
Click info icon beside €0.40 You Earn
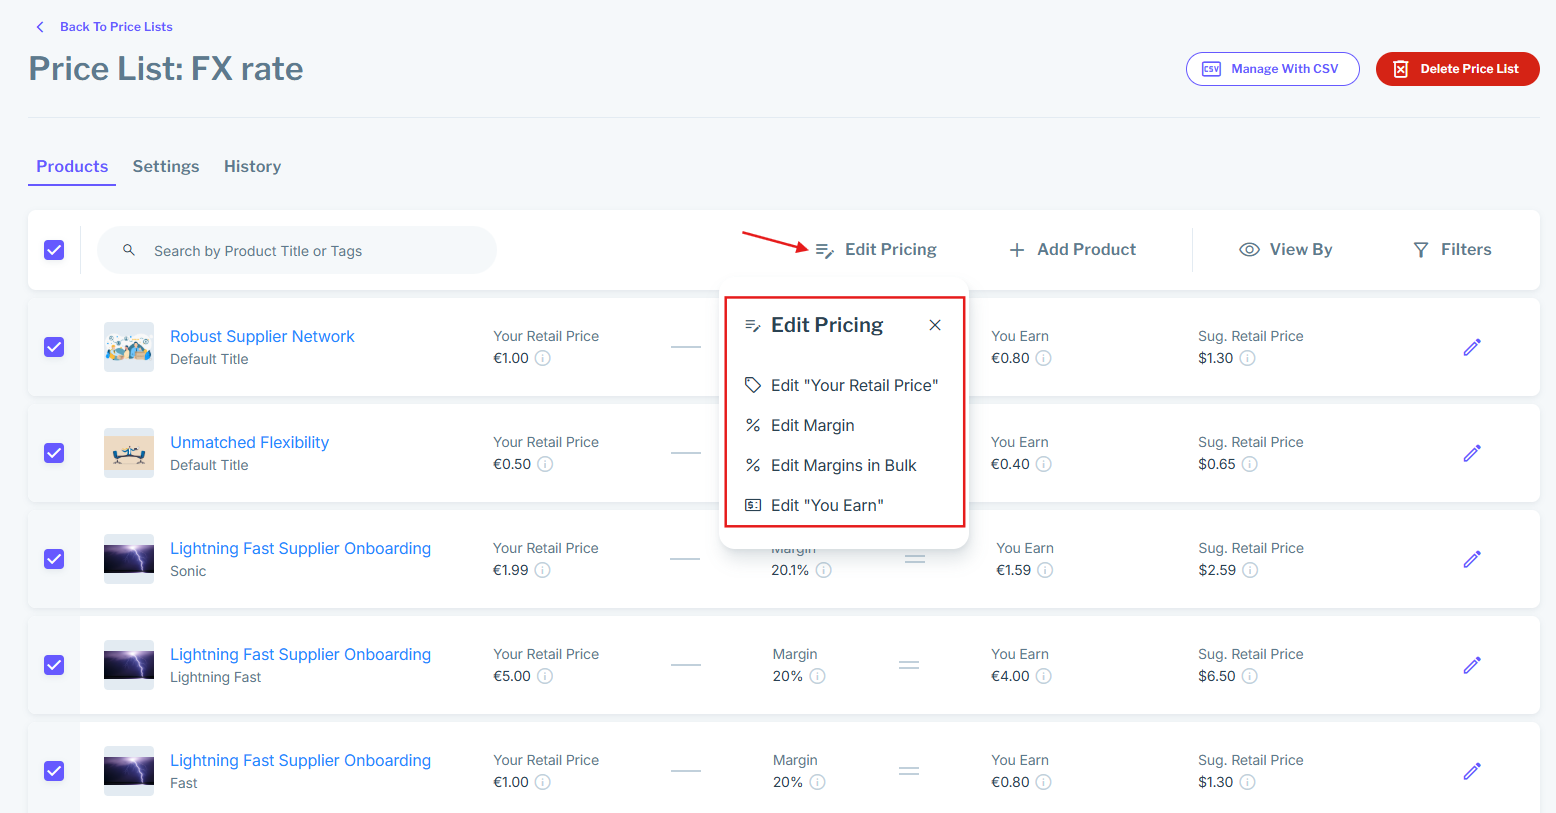click(1043, 464)
